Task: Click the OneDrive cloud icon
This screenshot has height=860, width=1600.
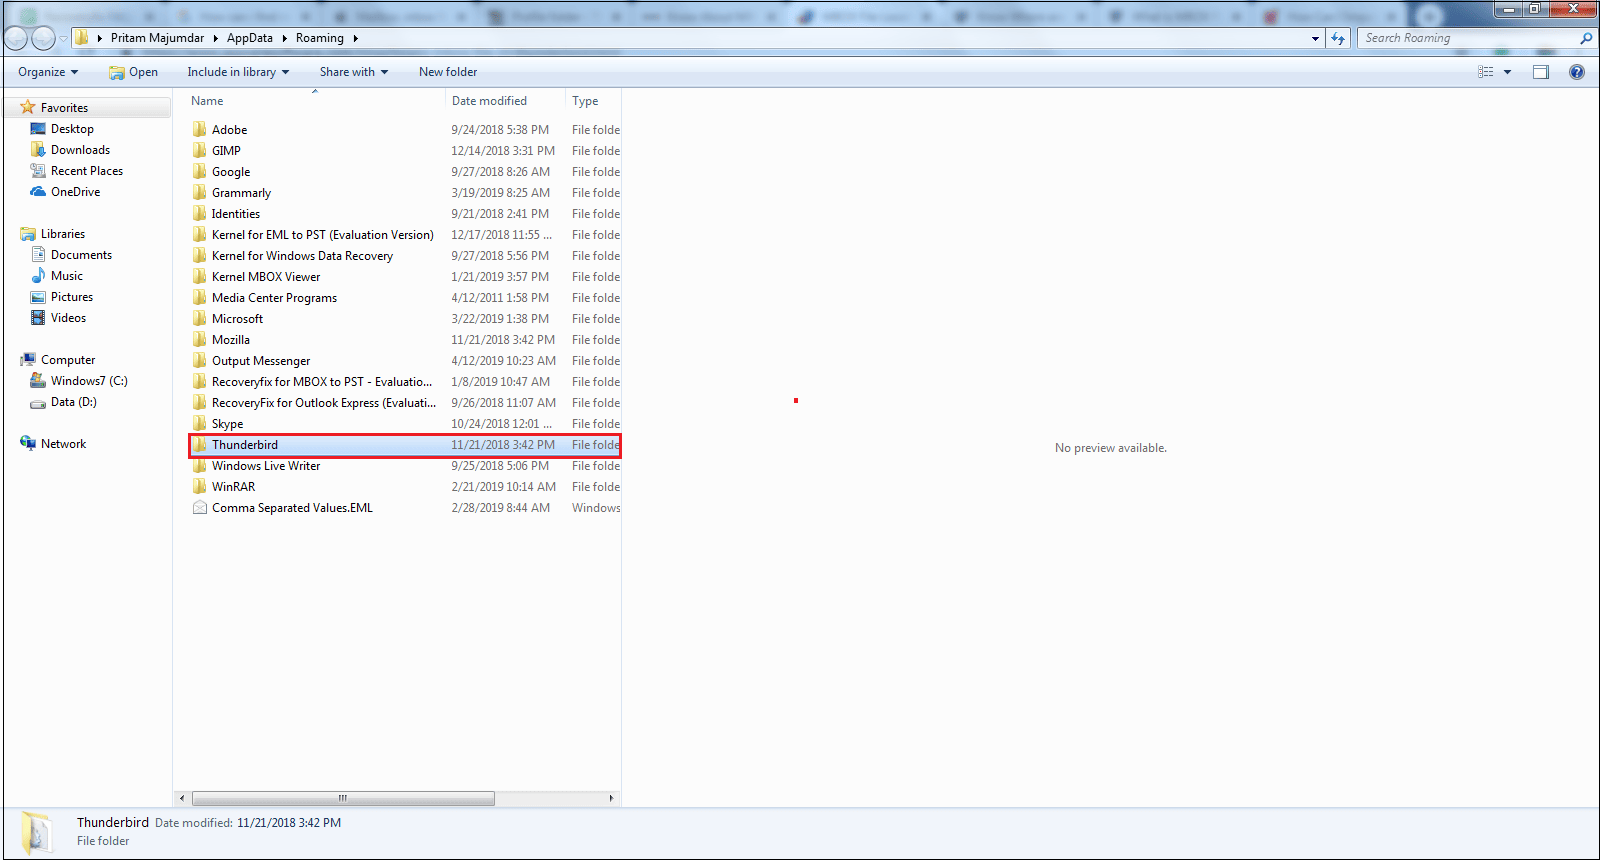Action: [38, 191]
